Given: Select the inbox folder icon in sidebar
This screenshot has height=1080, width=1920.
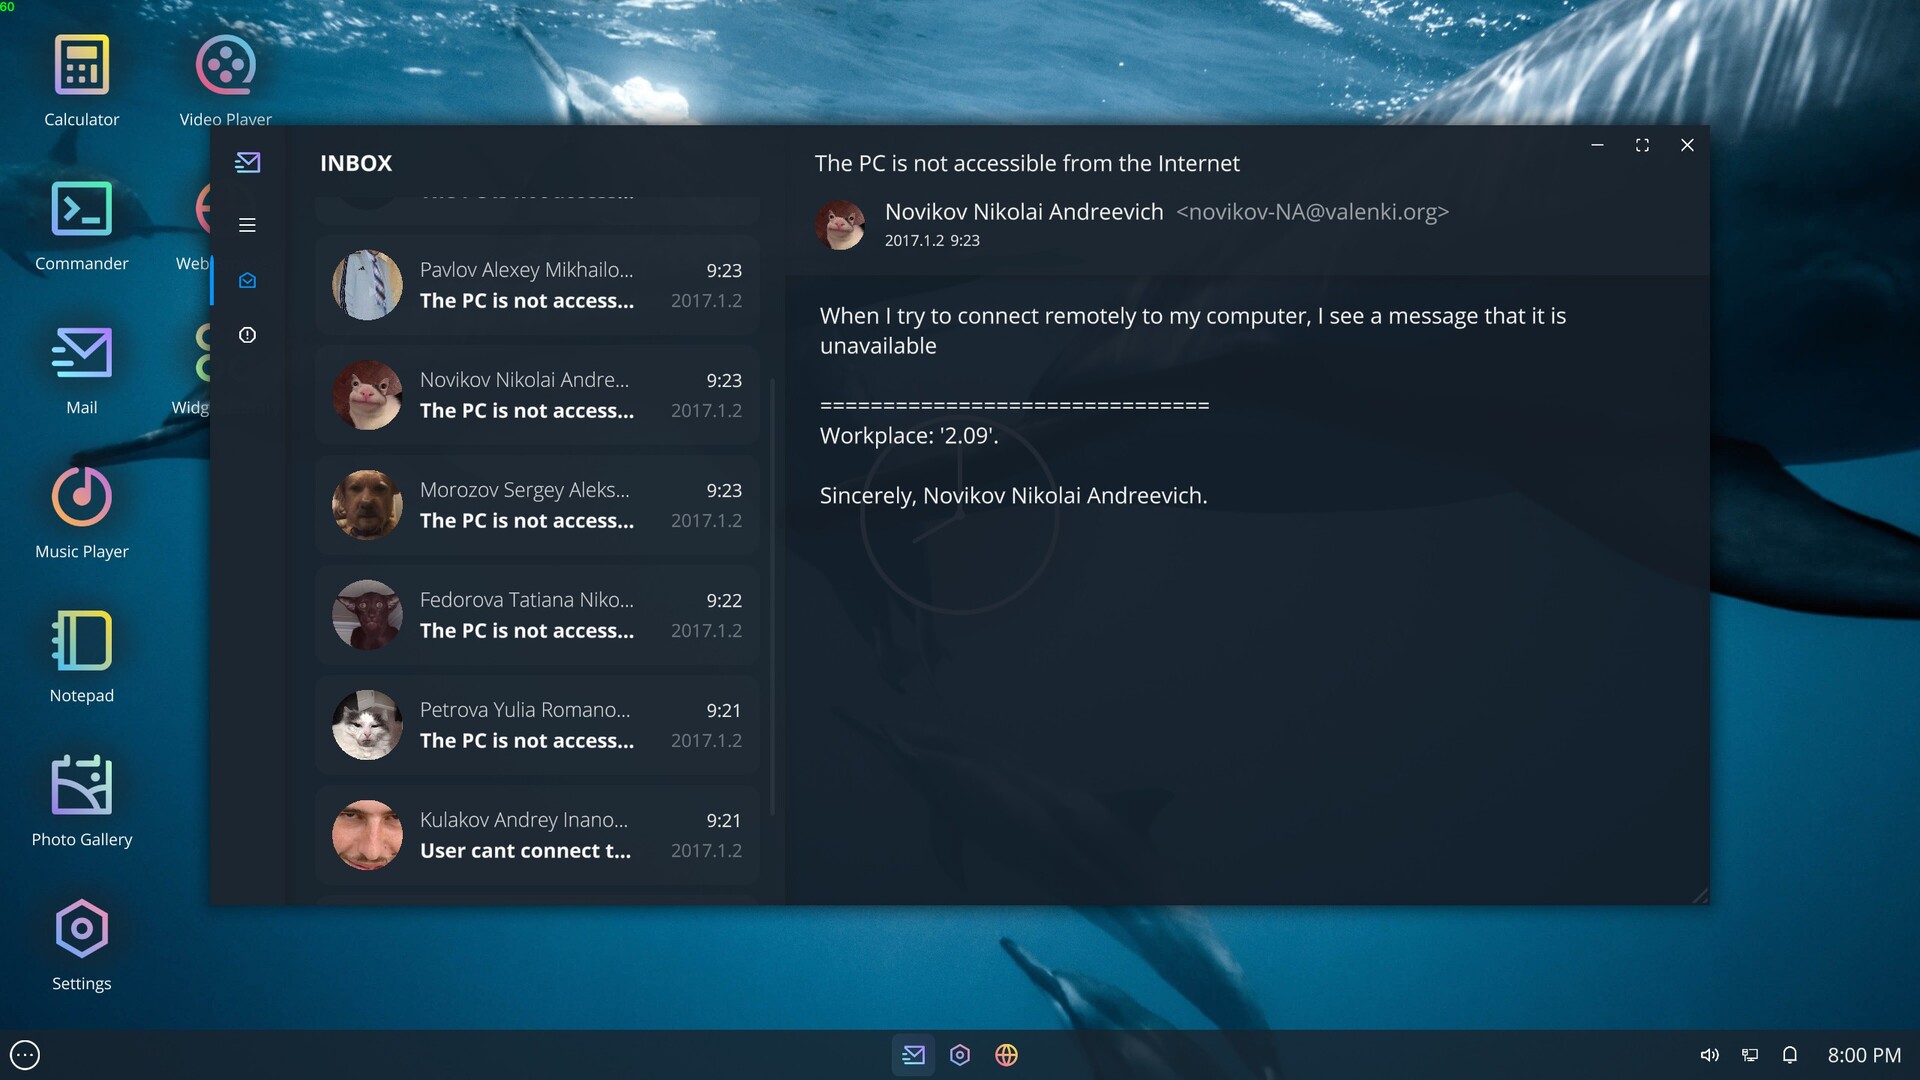Looking at the screenshot, I should tap(247, 281).
